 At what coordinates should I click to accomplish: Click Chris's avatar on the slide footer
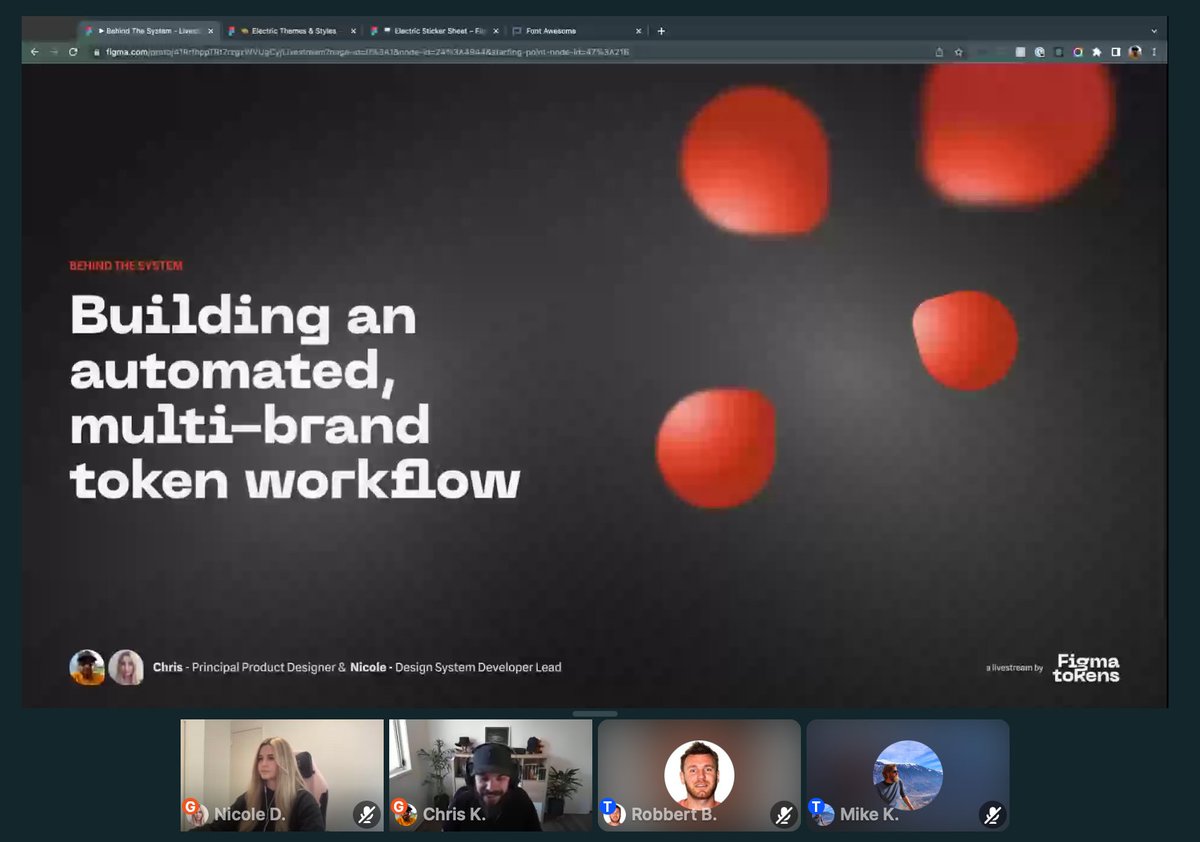pos(87,667)
